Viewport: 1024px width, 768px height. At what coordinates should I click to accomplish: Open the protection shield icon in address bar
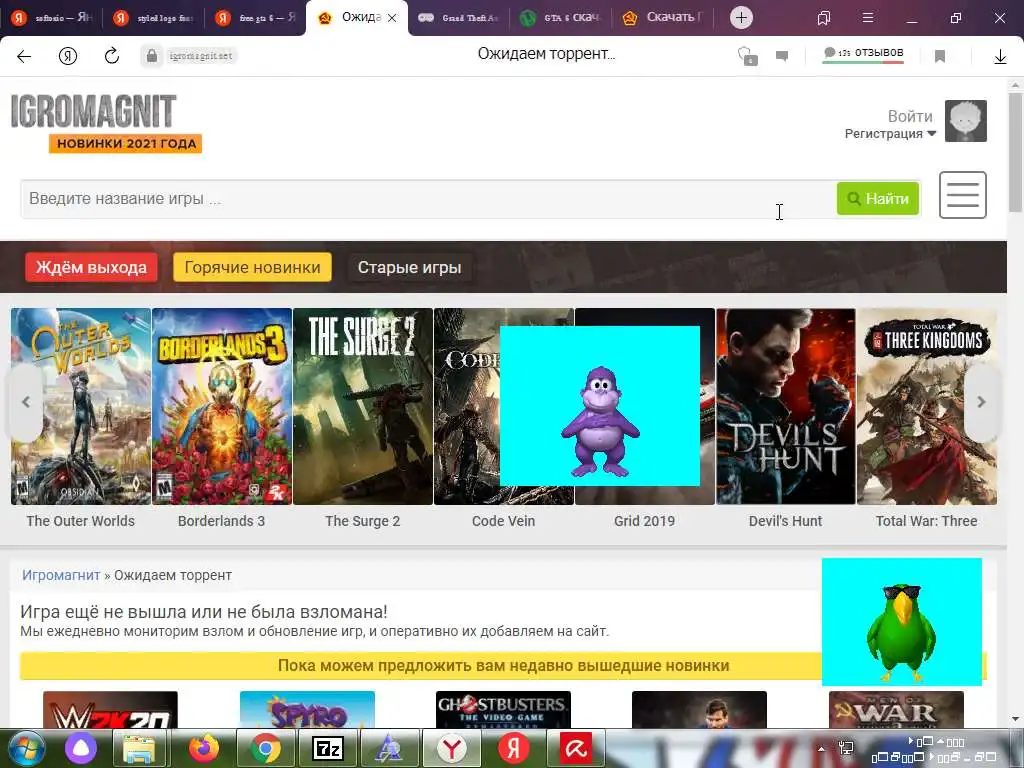click(748, 56)
